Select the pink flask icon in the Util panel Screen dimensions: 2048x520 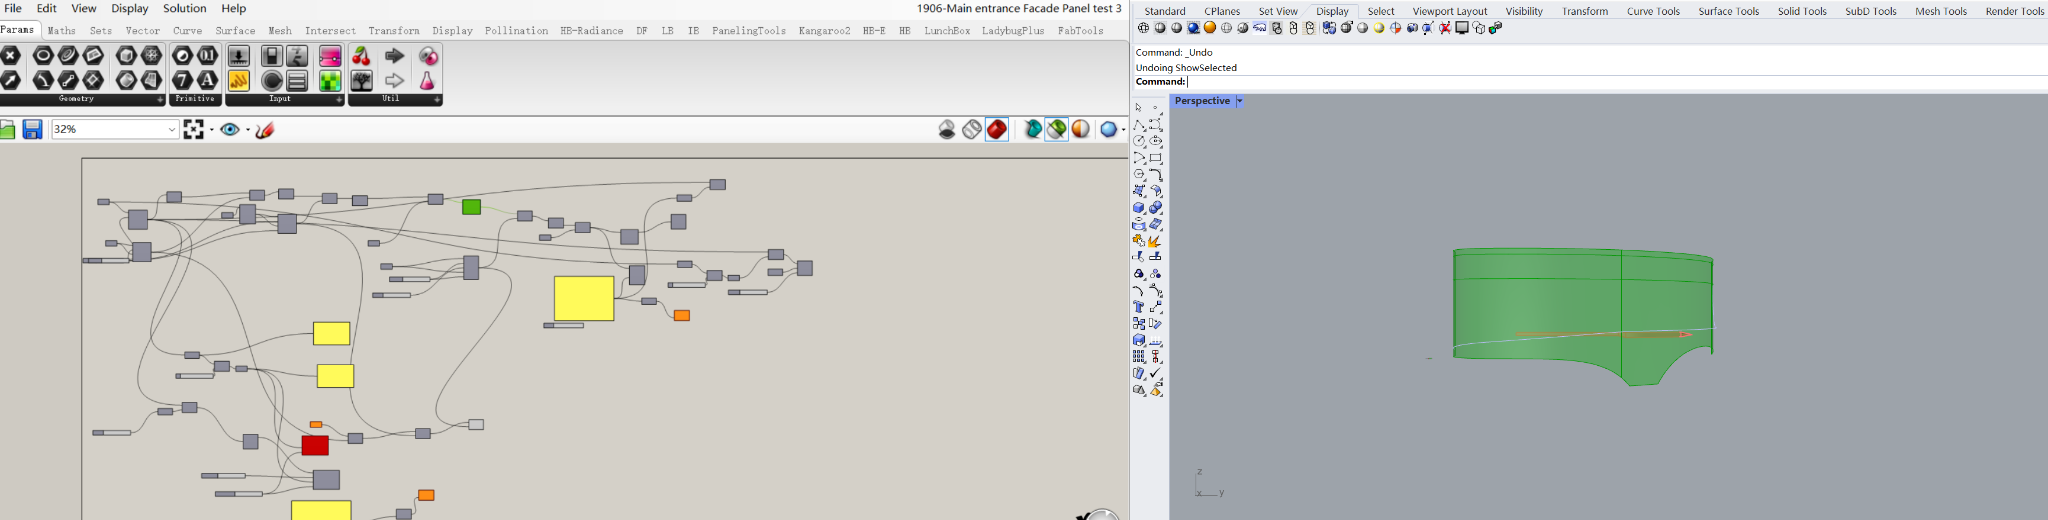427,81
